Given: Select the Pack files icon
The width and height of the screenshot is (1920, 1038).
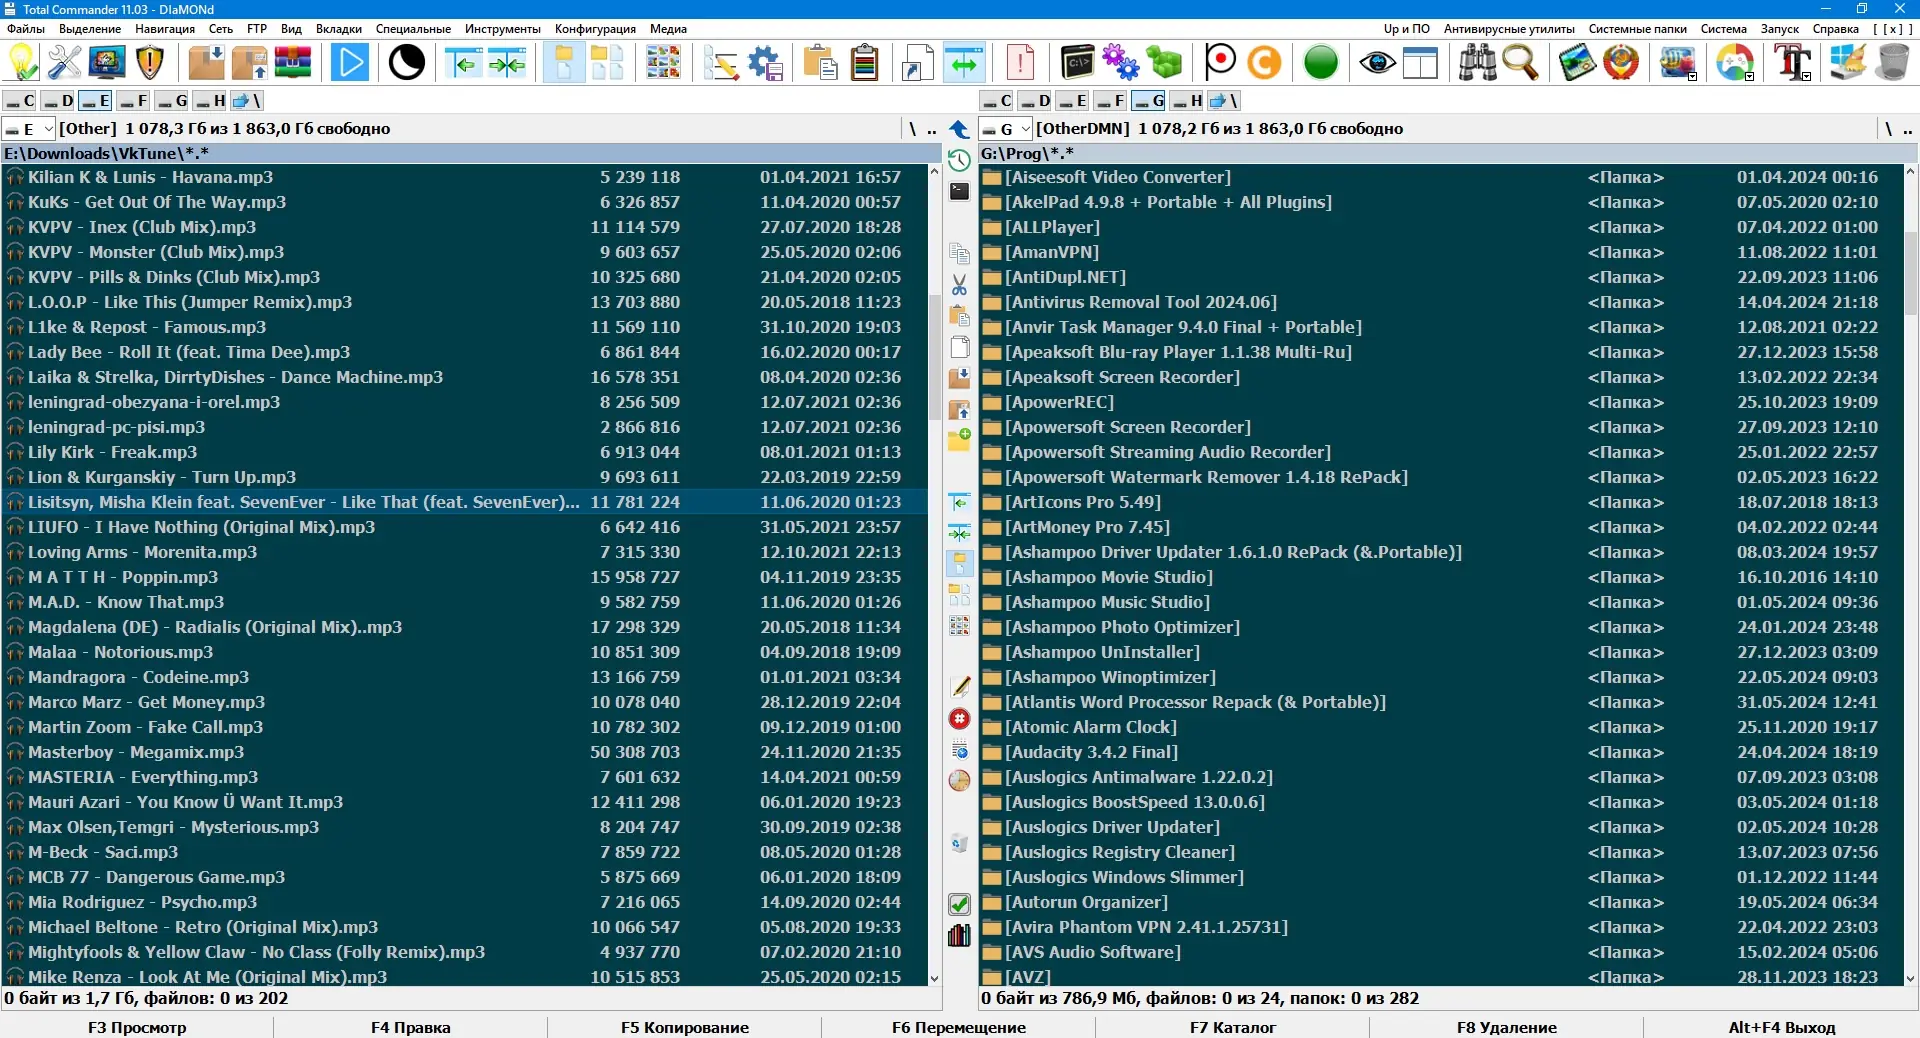Looking at the screenshot, I should [205, 63].
